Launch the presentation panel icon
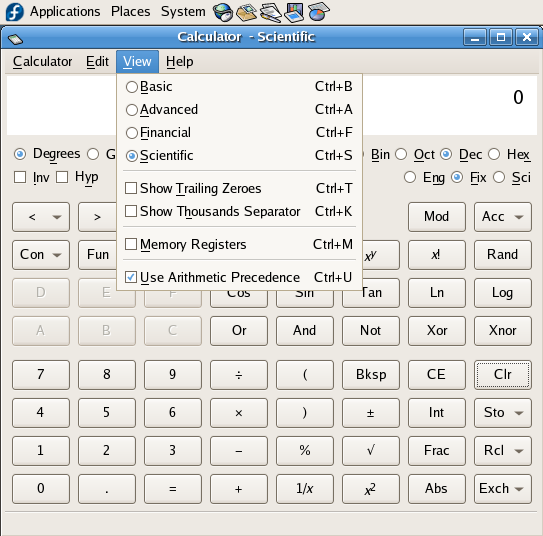Viewport: 543px width, 536px height. tap(294, 12)
